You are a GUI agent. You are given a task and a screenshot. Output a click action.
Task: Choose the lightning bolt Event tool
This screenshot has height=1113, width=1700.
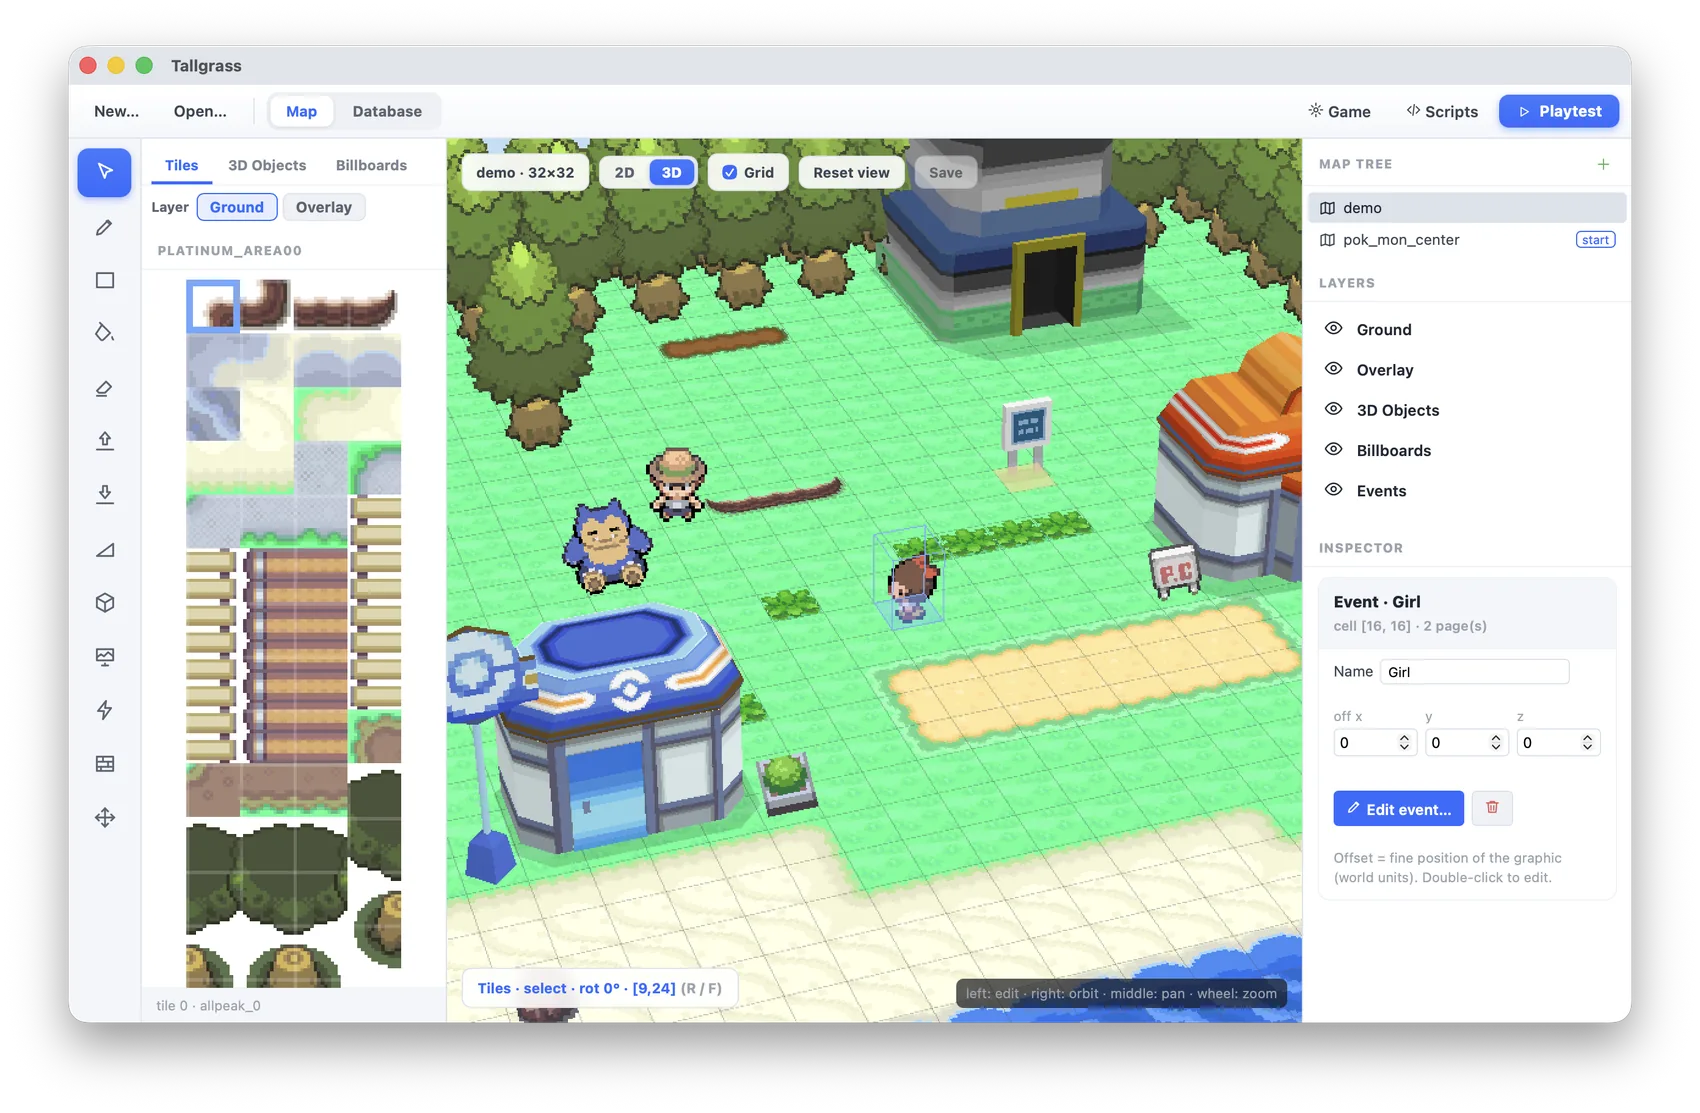point(105,710)
